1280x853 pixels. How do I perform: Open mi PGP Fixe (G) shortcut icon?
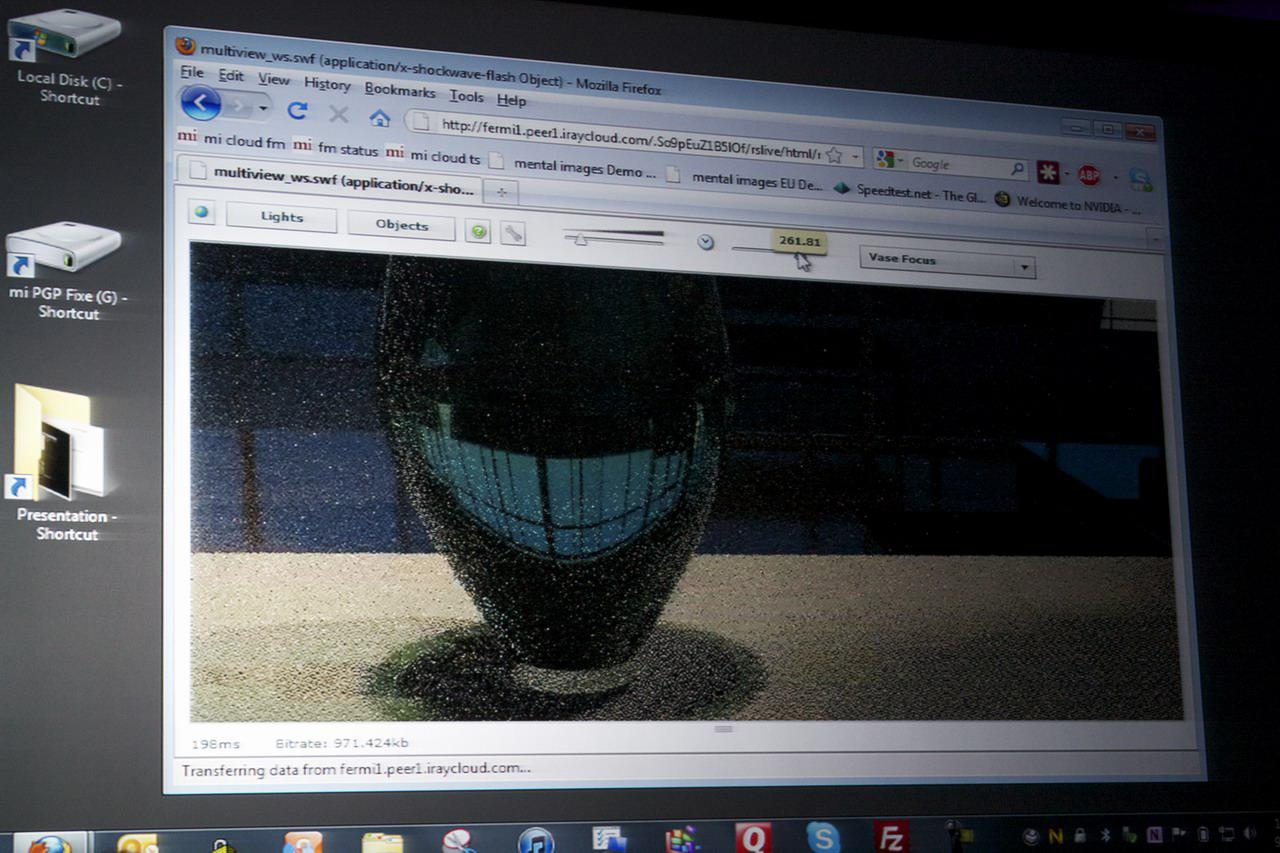coord(68,270)
